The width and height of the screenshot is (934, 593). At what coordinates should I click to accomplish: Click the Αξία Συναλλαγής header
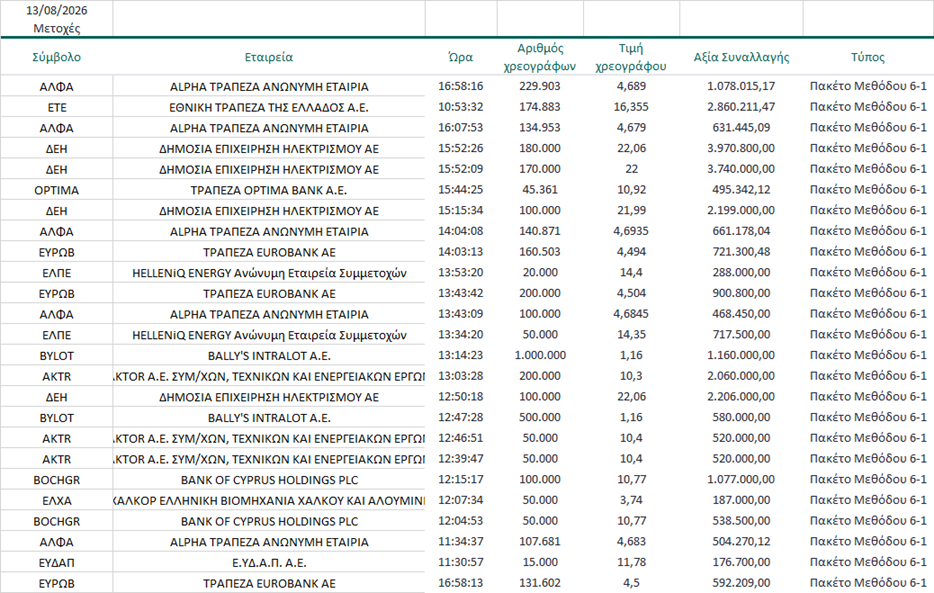[x=741, y=57]
